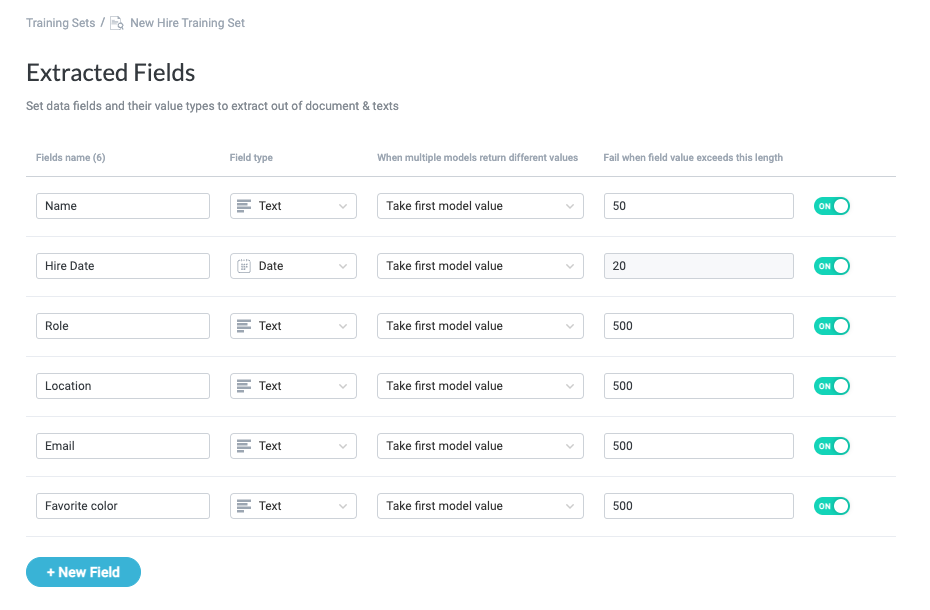Click the text type icon in the Email row
This screenshot has height=610, width=930.
coord(243,446)
